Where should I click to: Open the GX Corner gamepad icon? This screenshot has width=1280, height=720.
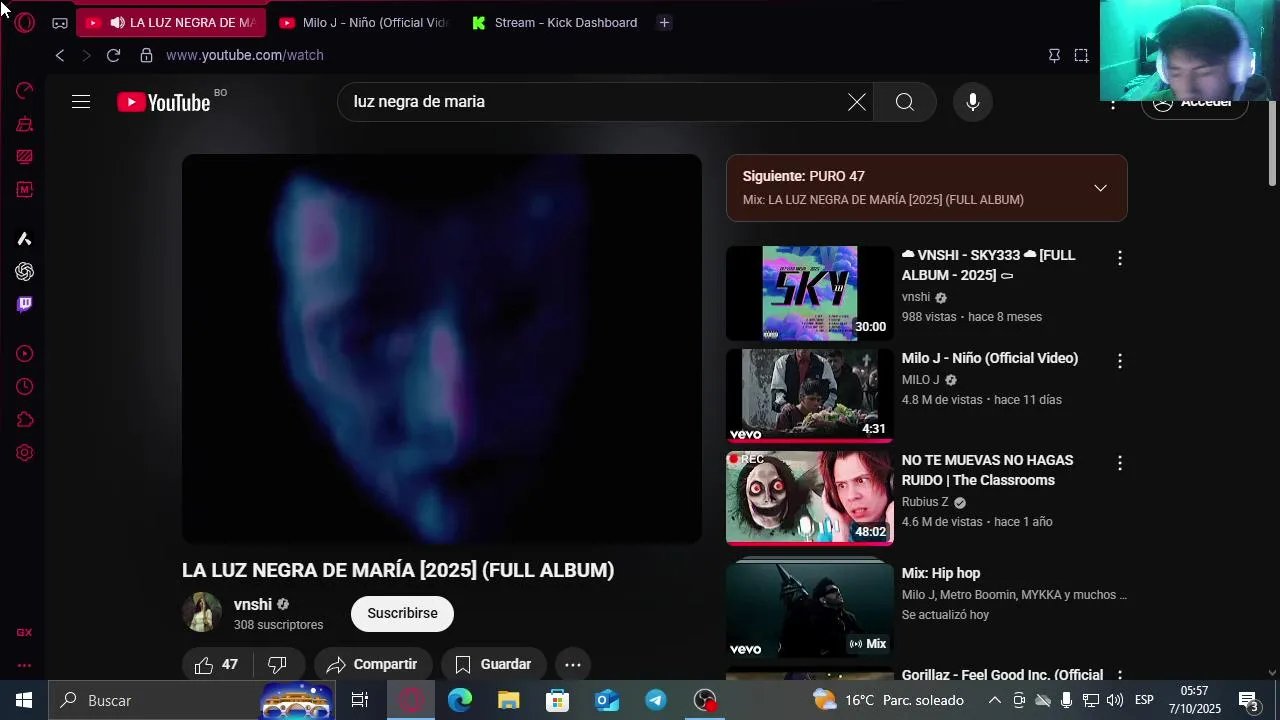point(60,23)
